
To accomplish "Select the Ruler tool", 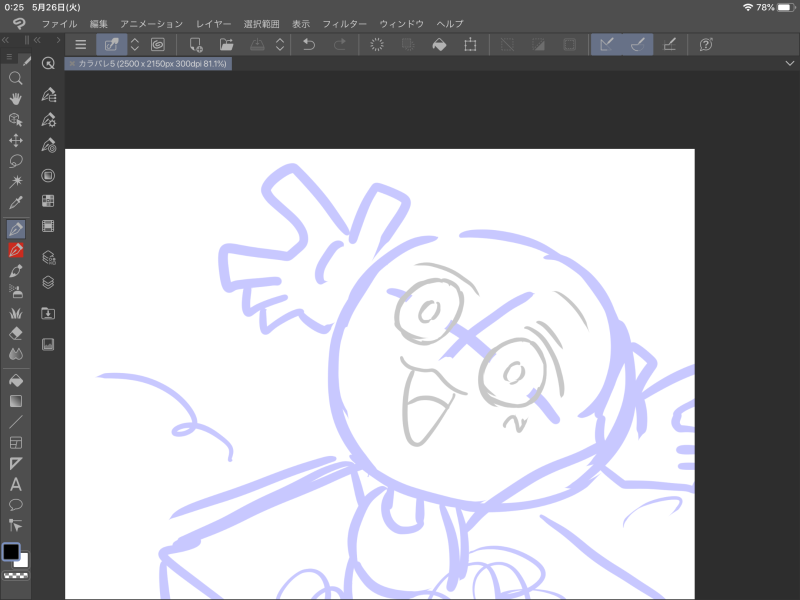I will 16,463.
